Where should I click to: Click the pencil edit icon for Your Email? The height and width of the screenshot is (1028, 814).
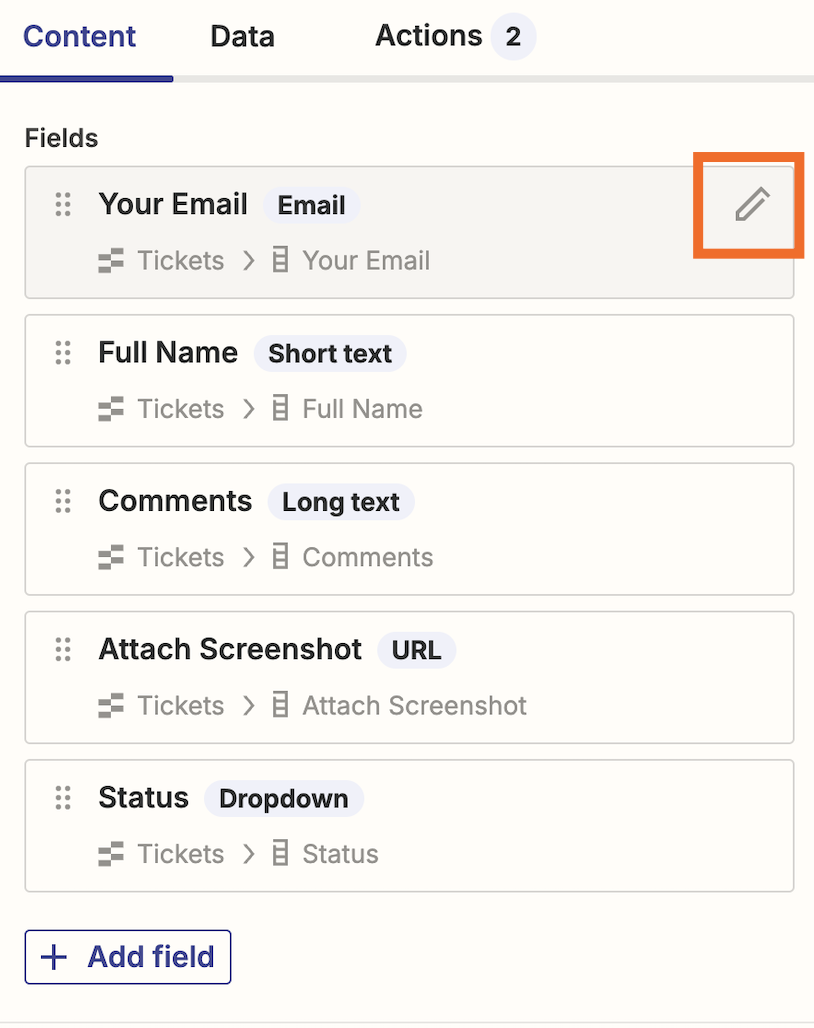pos(751,204)
